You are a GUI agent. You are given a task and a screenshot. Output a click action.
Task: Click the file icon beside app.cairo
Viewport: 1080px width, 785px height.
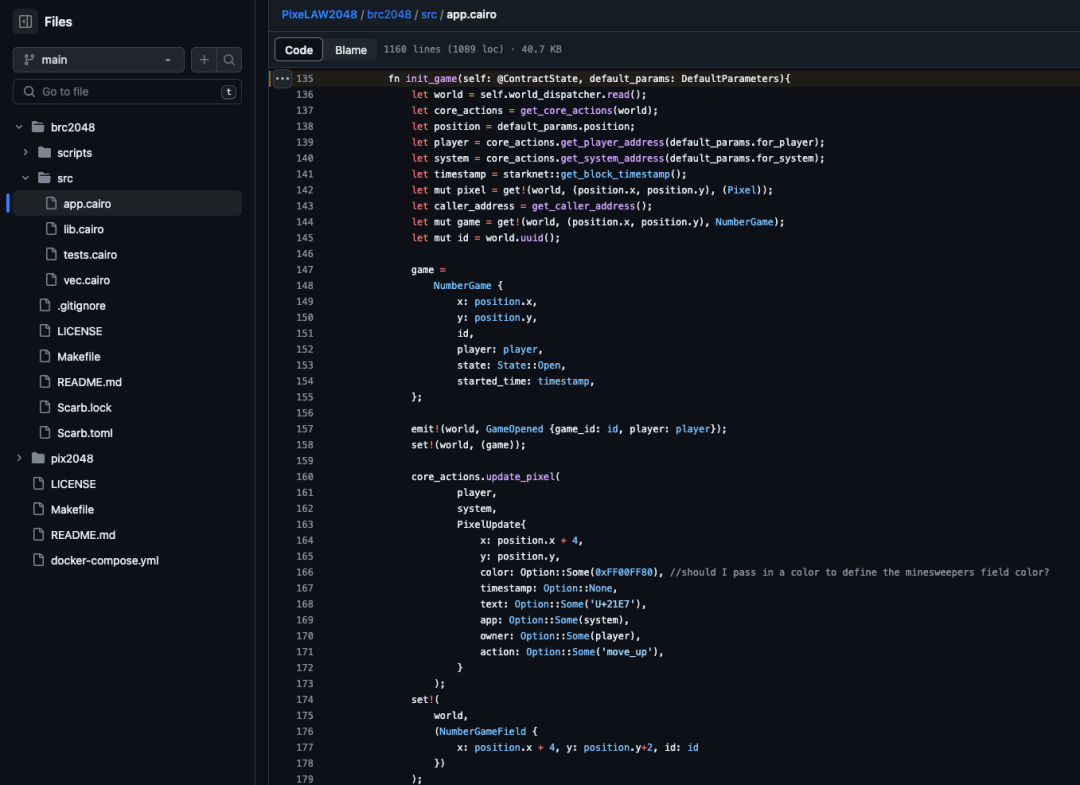(49, 203)
